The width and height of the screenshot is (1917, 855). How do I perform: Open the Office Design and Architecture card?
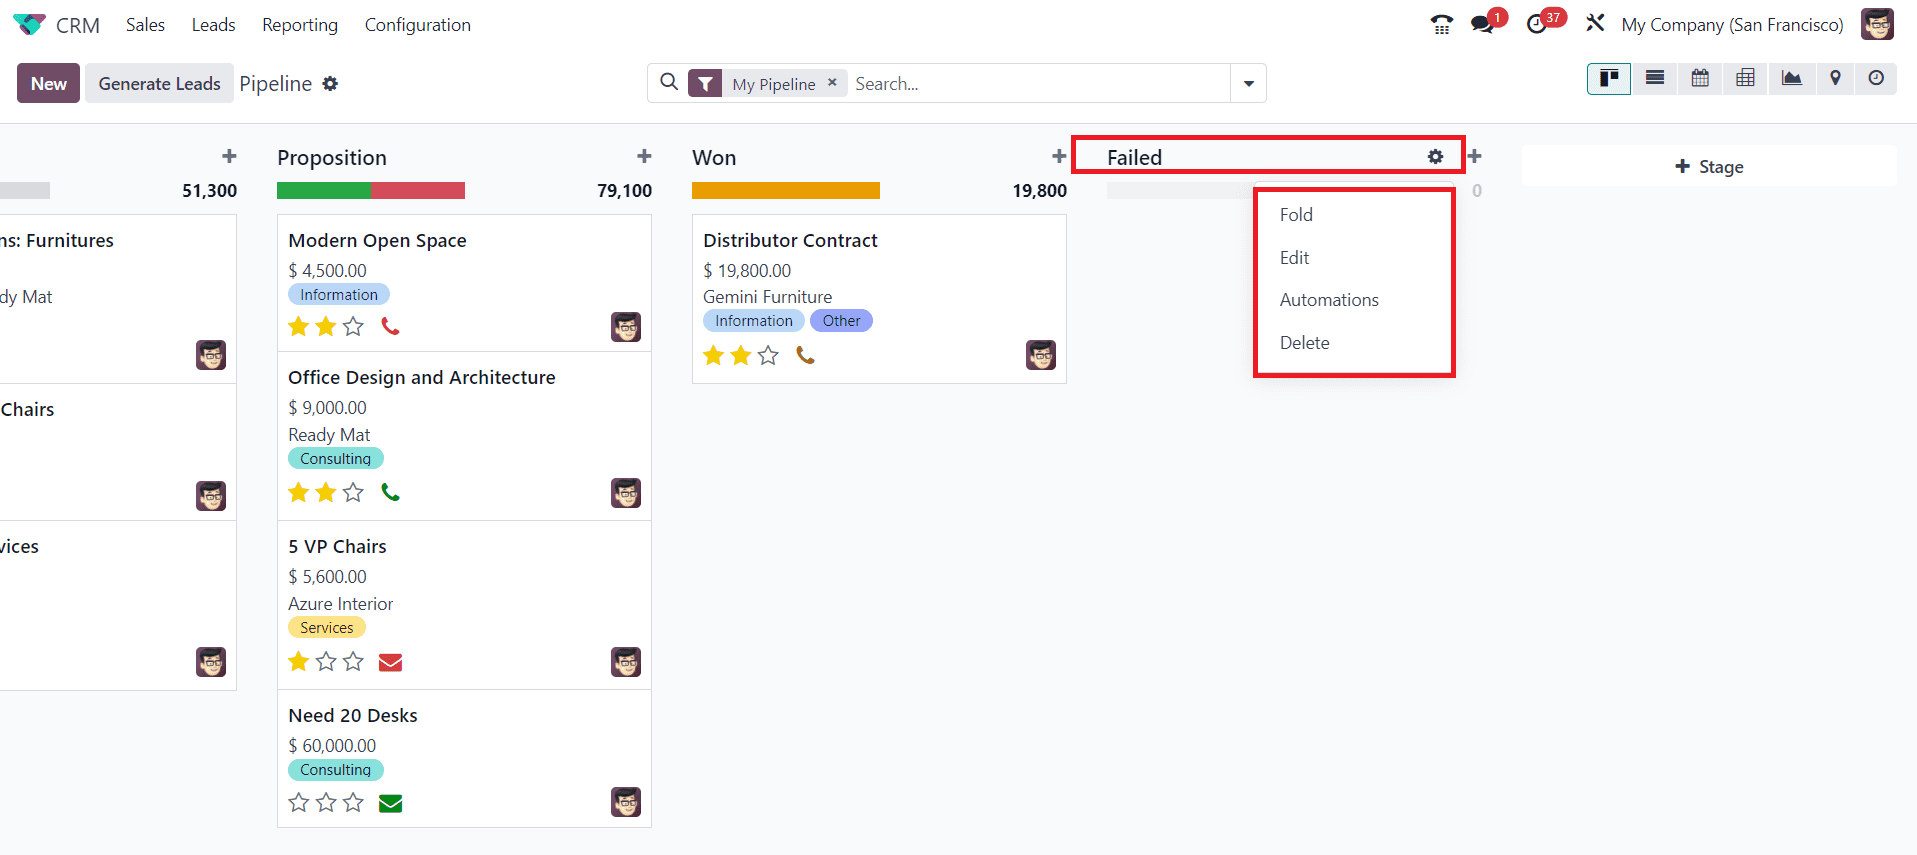(x=464, y=435)
